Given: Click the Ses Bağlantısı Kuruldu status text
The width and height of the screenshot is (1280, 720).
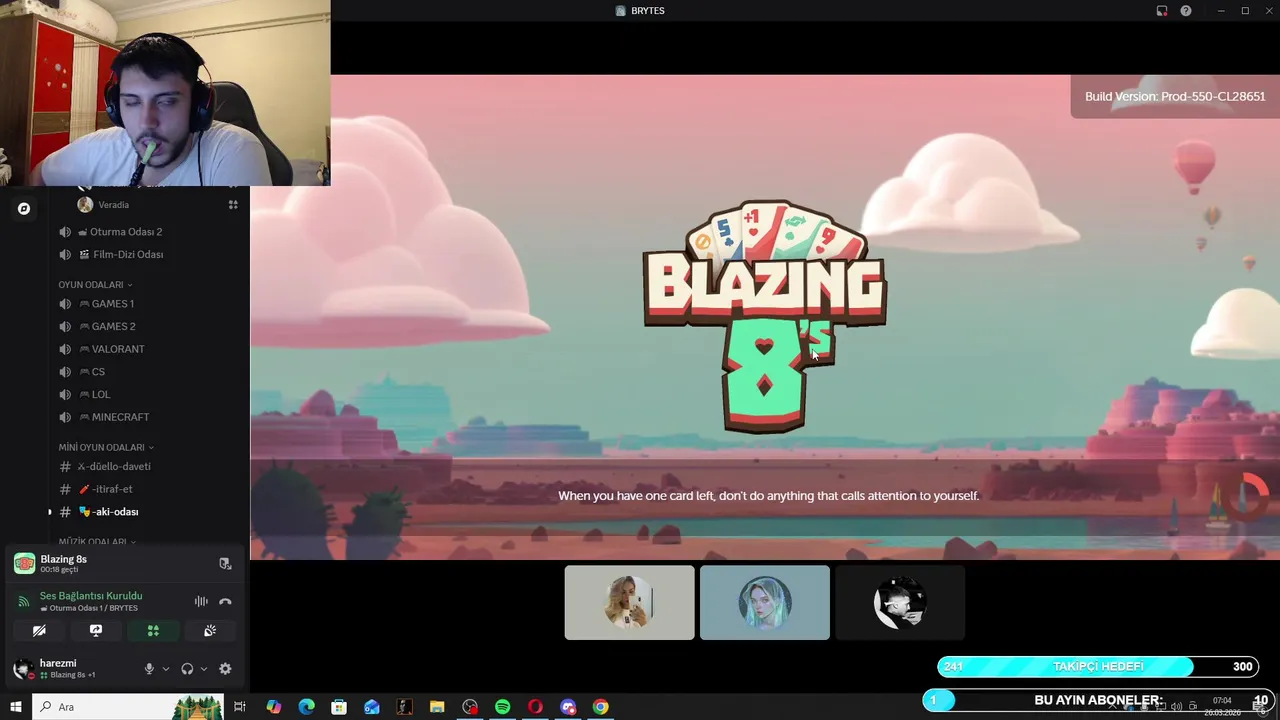Looking at the screenshot, I should (91, 596).
